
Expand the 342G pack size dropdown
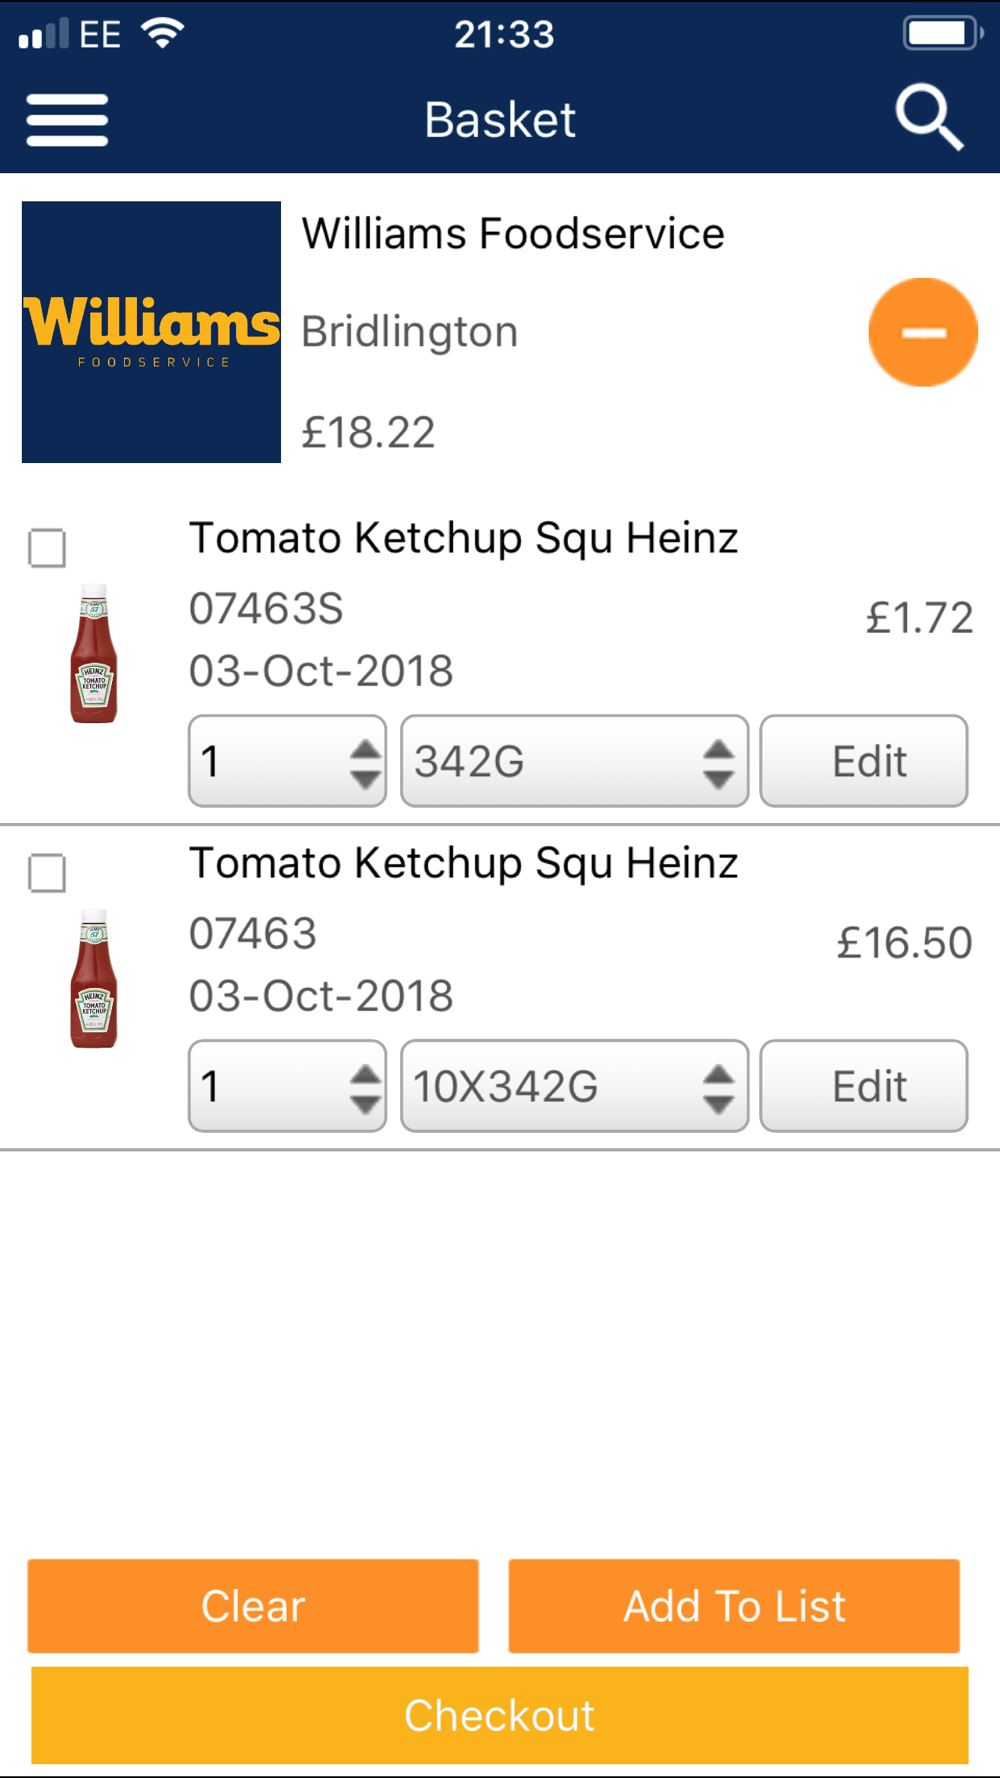pos(575,761)
